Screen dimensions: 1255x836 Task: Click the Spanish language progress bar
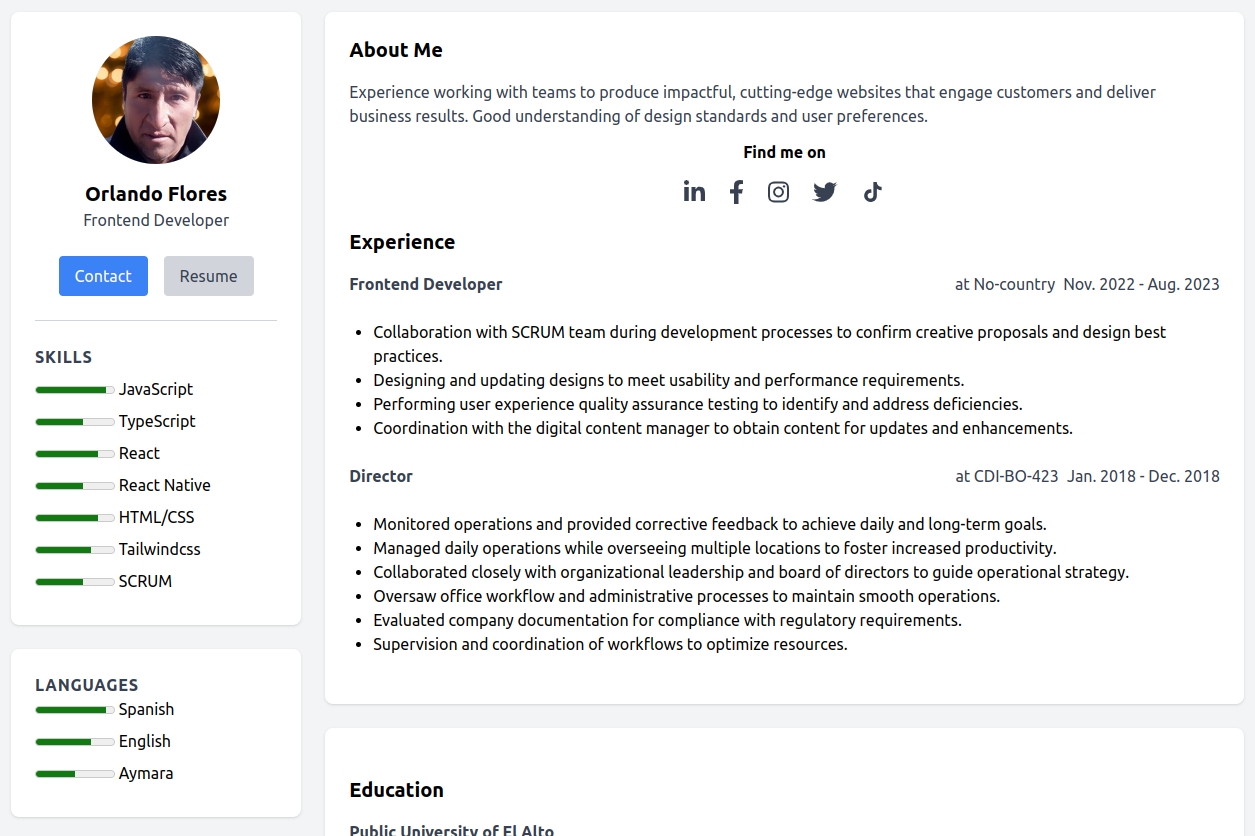[x=74, y=710]
